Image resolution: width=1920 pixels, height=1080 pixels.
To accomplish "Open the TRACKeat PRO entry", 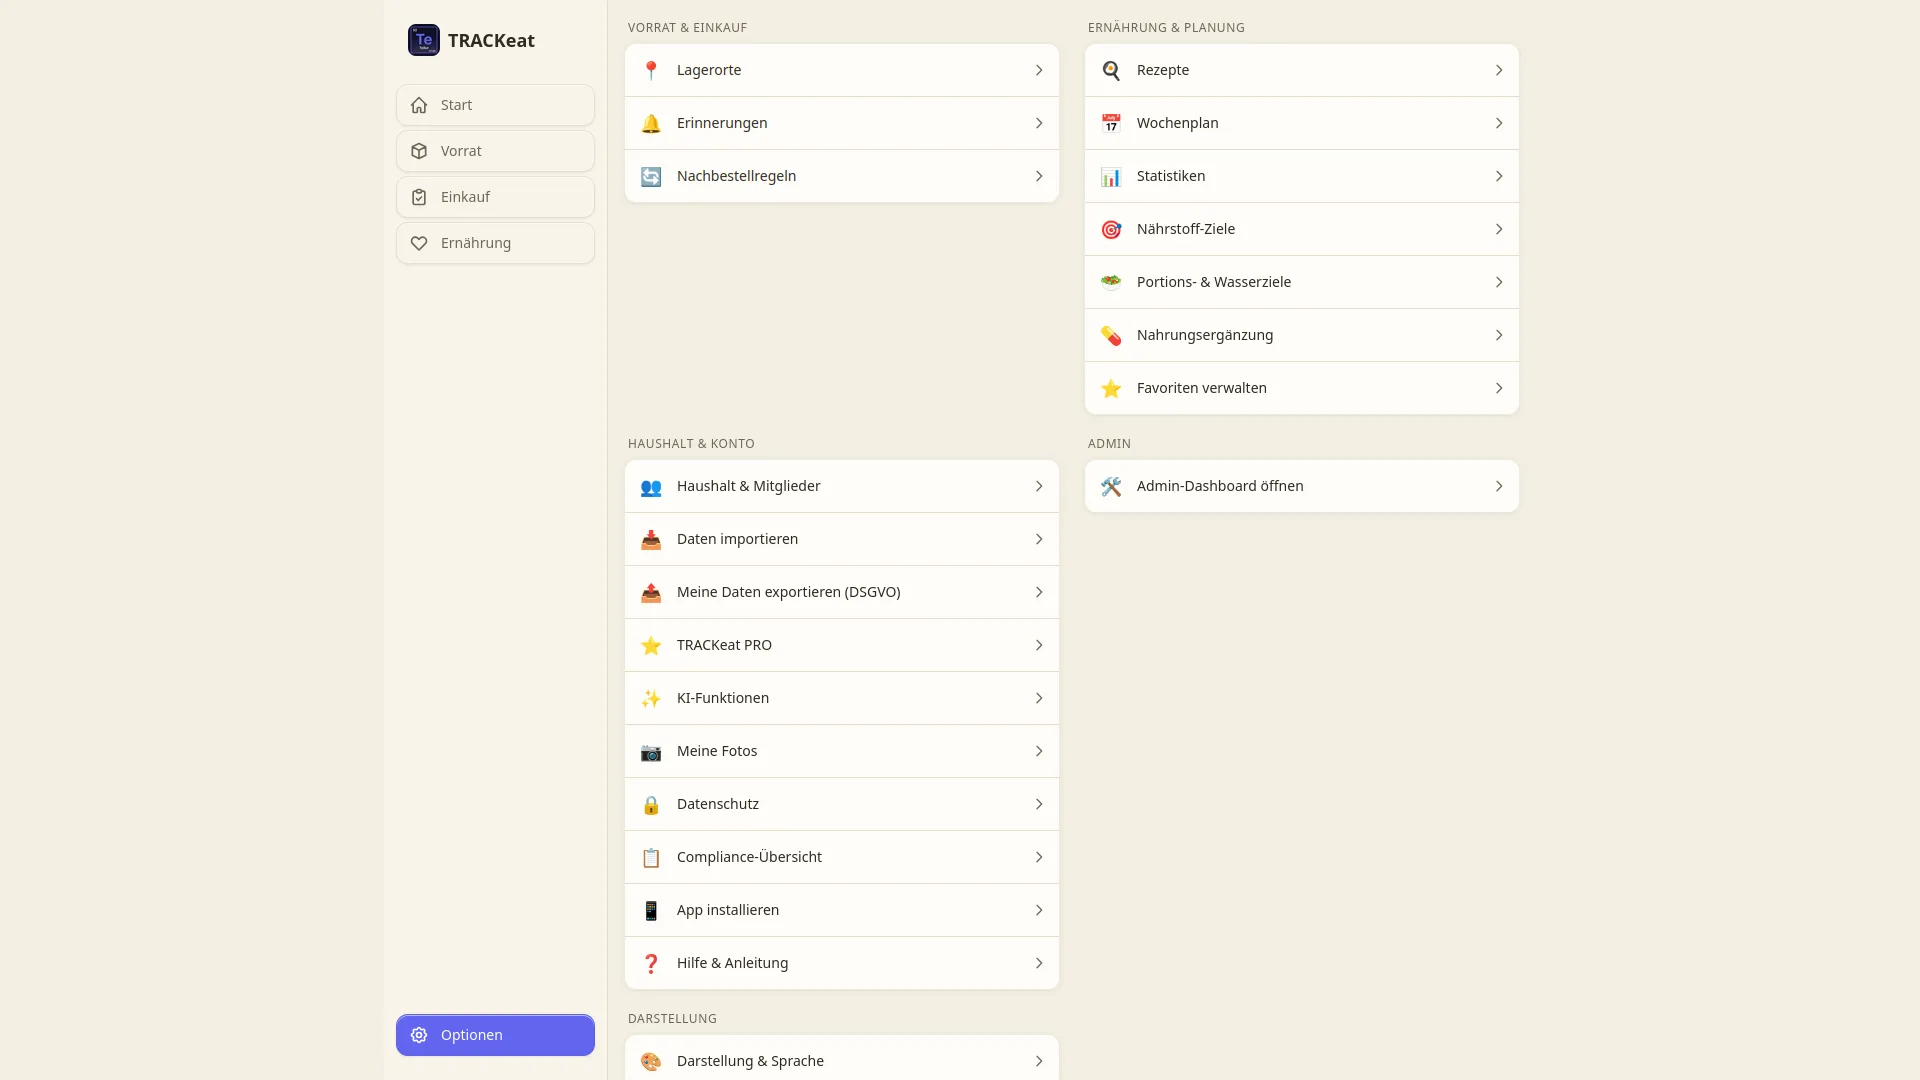I will (842, 645).
